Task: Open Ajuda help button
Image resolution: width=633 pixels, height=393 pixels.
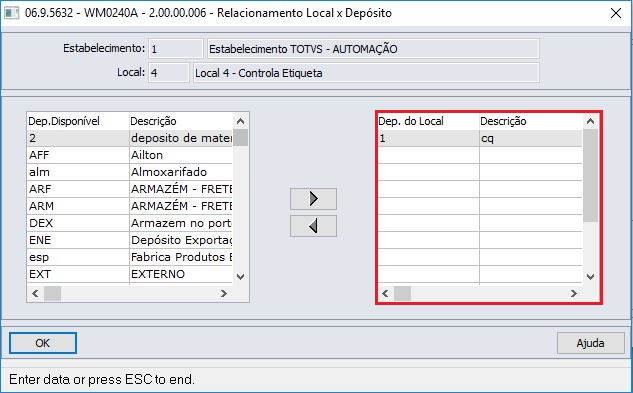Action: point(591,343)
